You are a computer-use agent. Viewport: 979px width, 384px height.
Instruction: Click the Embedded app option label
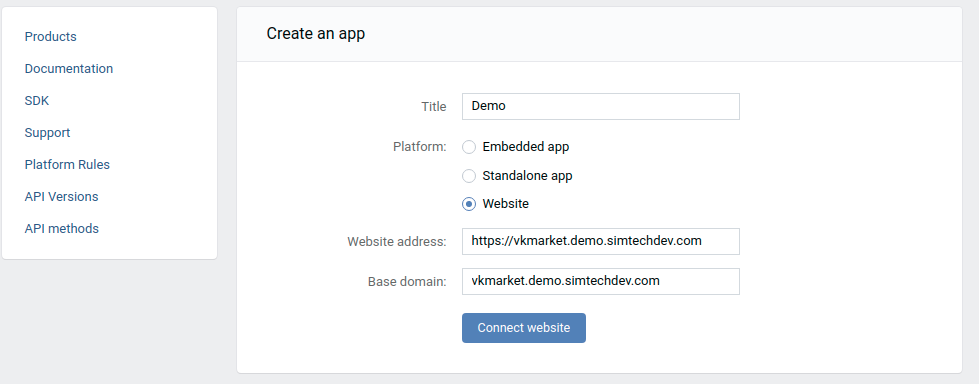[526, 147]
